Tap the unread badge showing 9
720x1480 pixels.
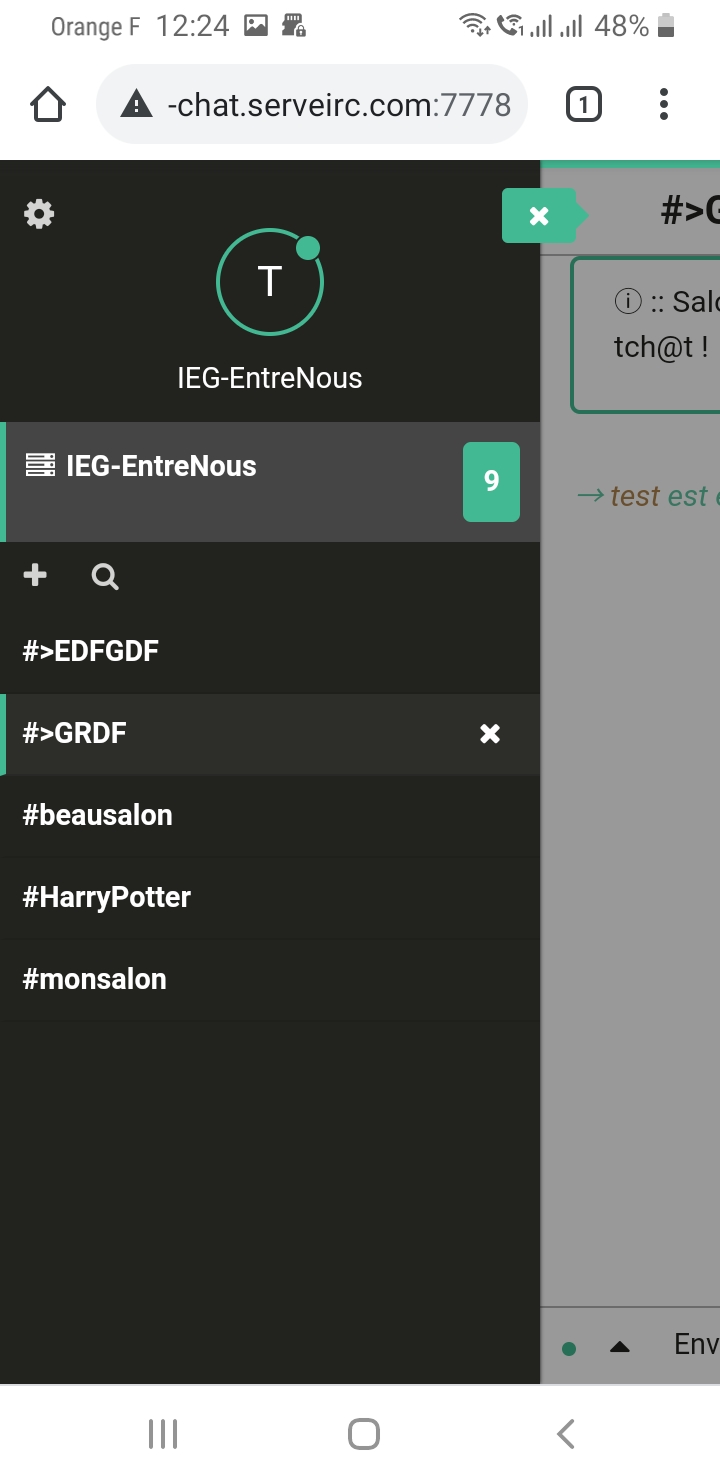click(491, 481)
